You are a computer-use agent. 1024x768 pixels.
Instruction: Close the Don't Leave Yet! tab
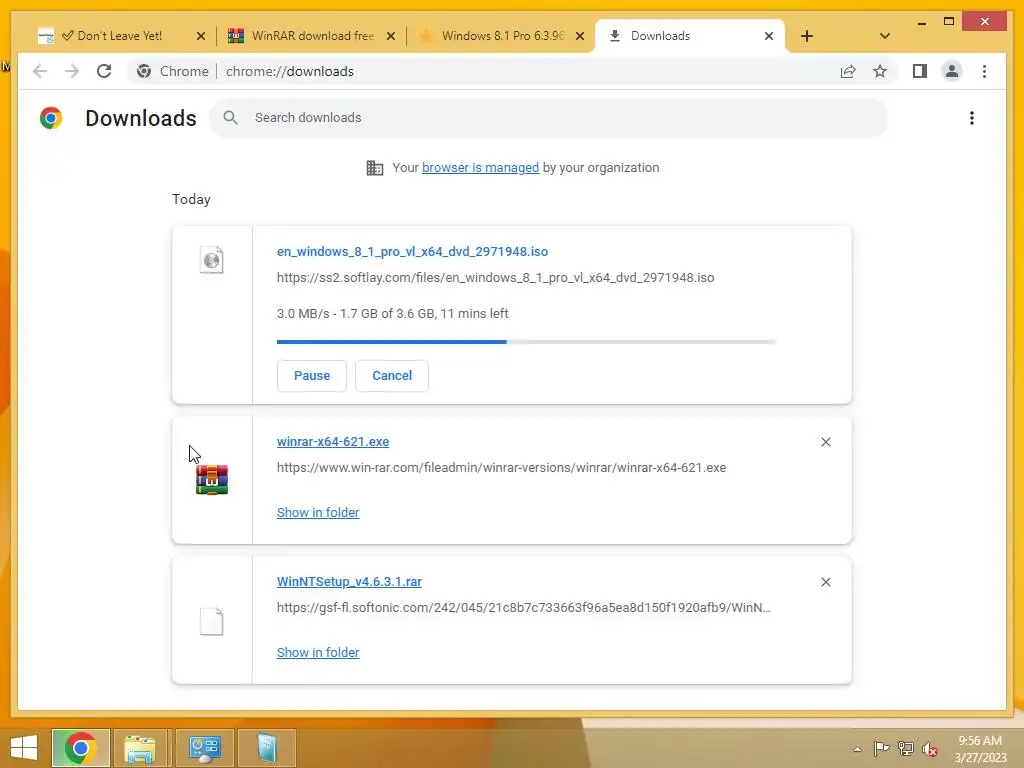[x=201, y=36]
